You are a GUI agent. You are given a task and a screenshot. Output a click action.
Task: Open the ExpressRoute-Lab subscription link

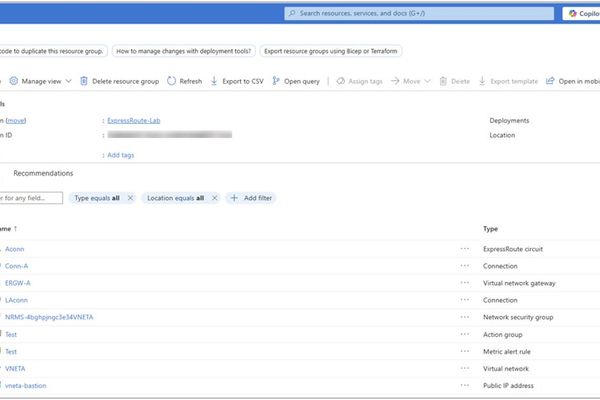click(x=134, y=121)
